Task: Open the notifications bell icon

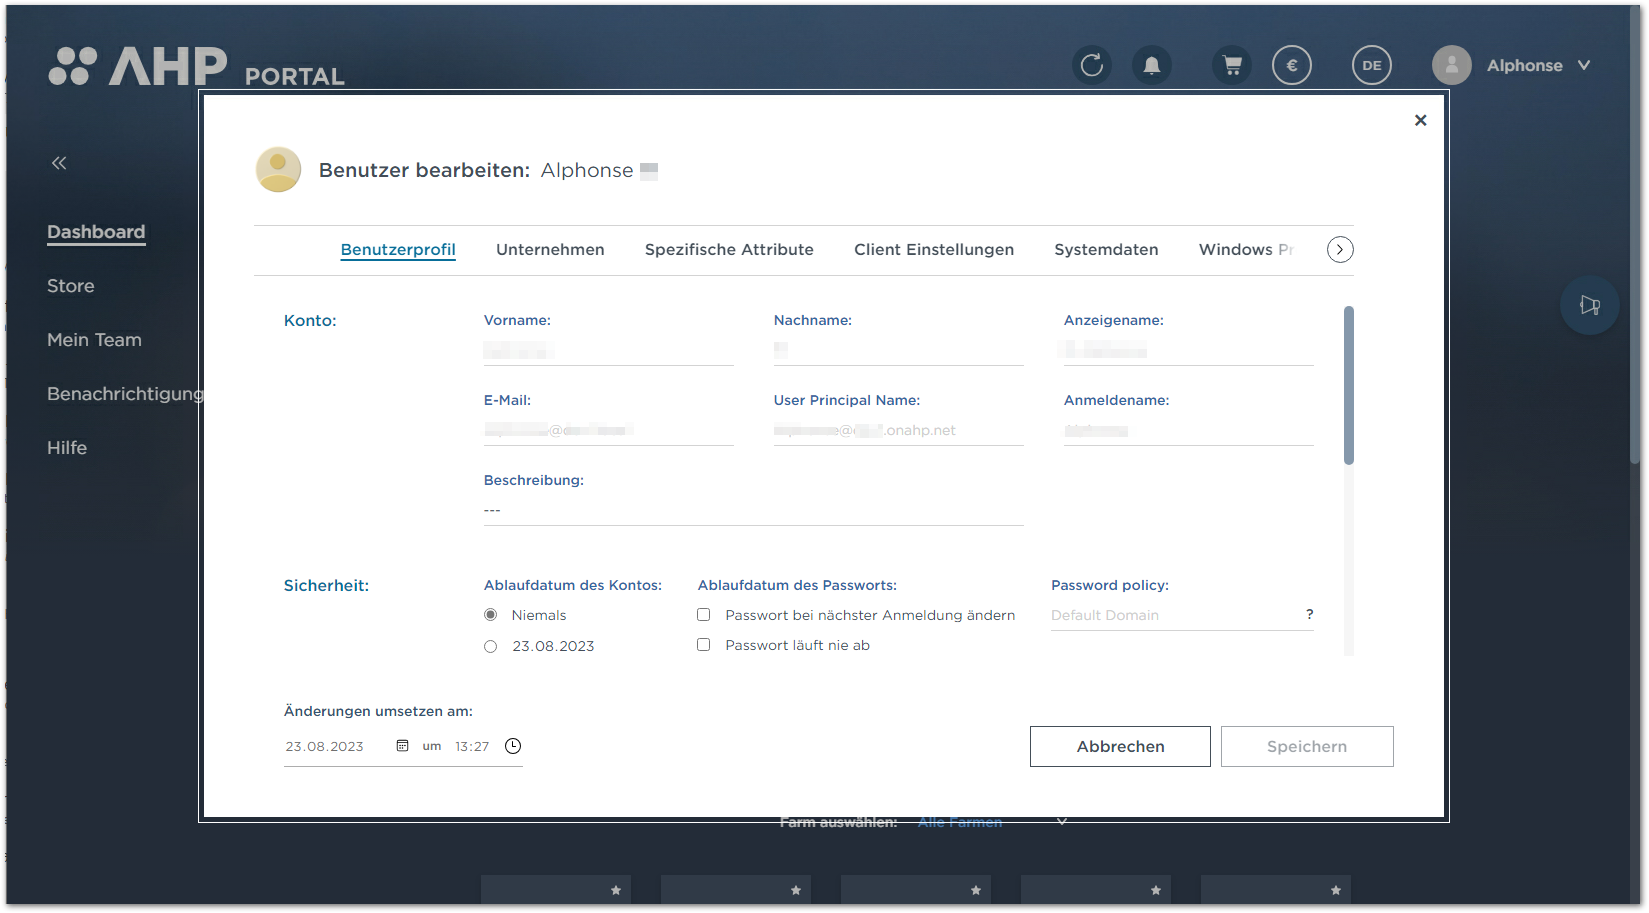Action: pyautogui.click(x=1152, y=65)
